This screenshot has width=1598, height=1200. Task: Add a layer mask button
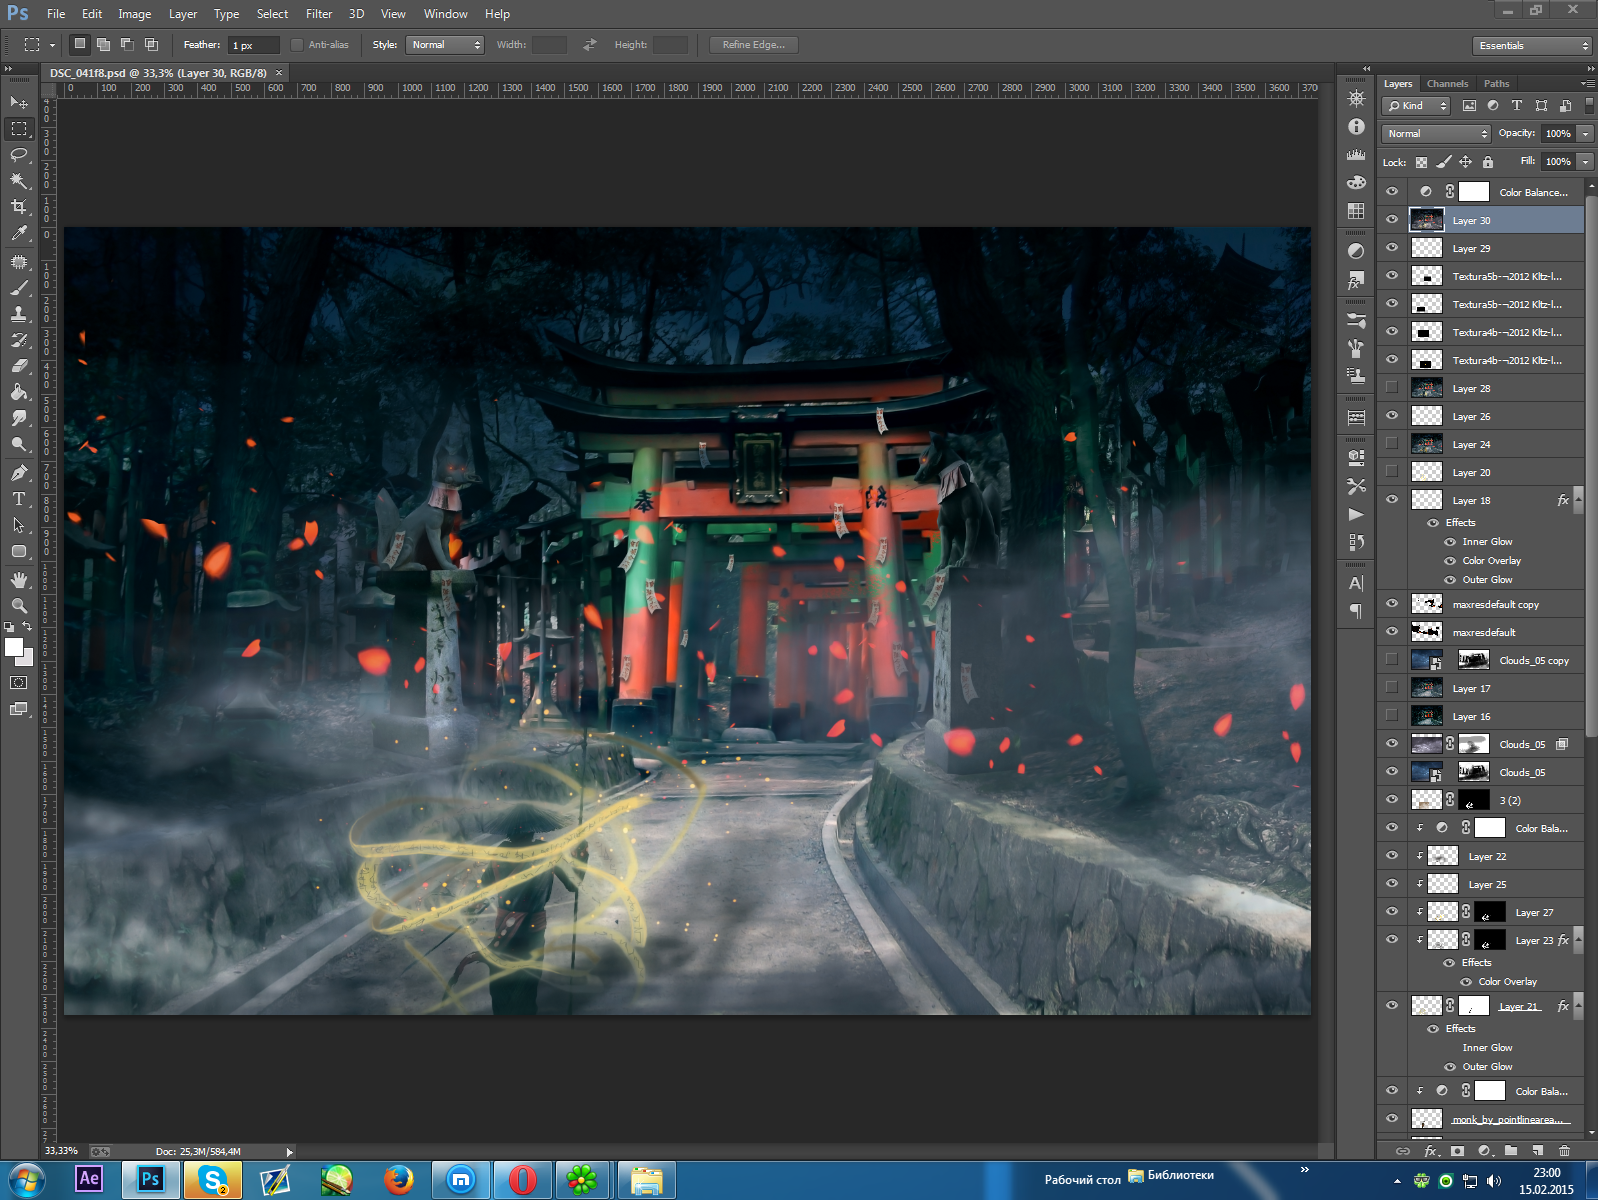pos(1457,1151)
